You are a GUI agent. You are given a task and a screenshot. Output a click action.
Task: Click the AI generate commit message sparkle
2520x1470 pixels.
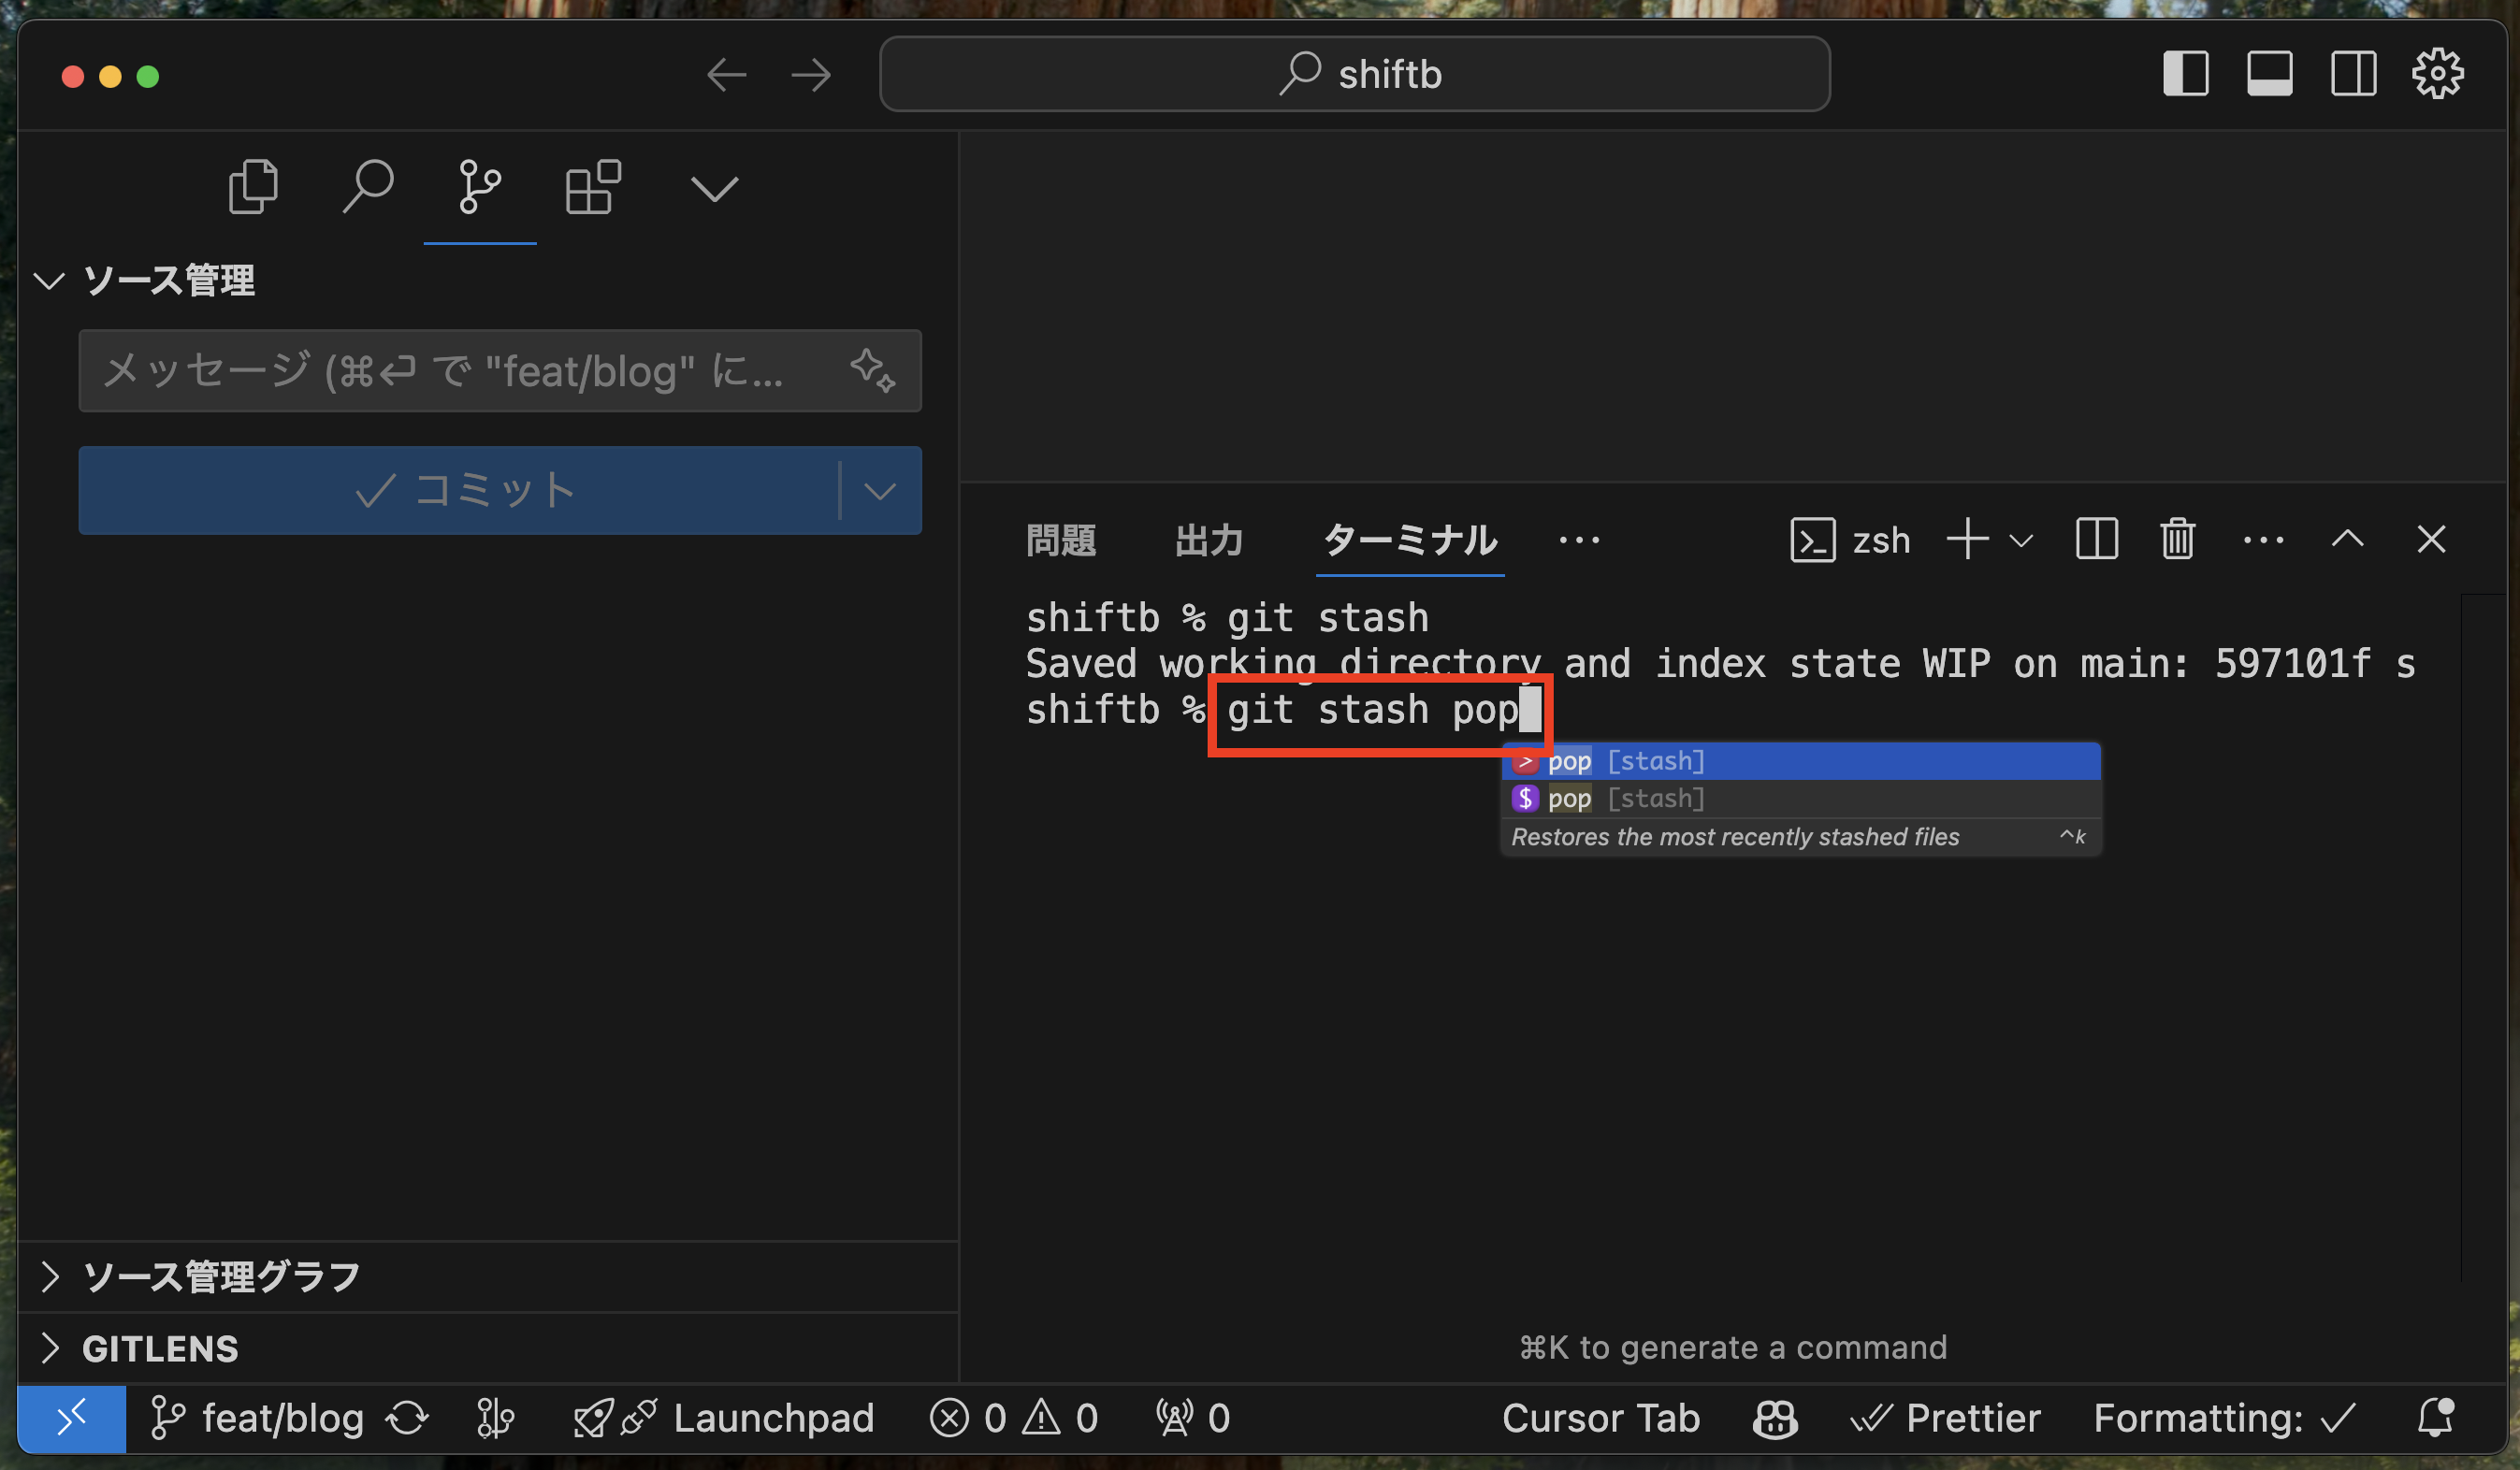pos(872,371)
